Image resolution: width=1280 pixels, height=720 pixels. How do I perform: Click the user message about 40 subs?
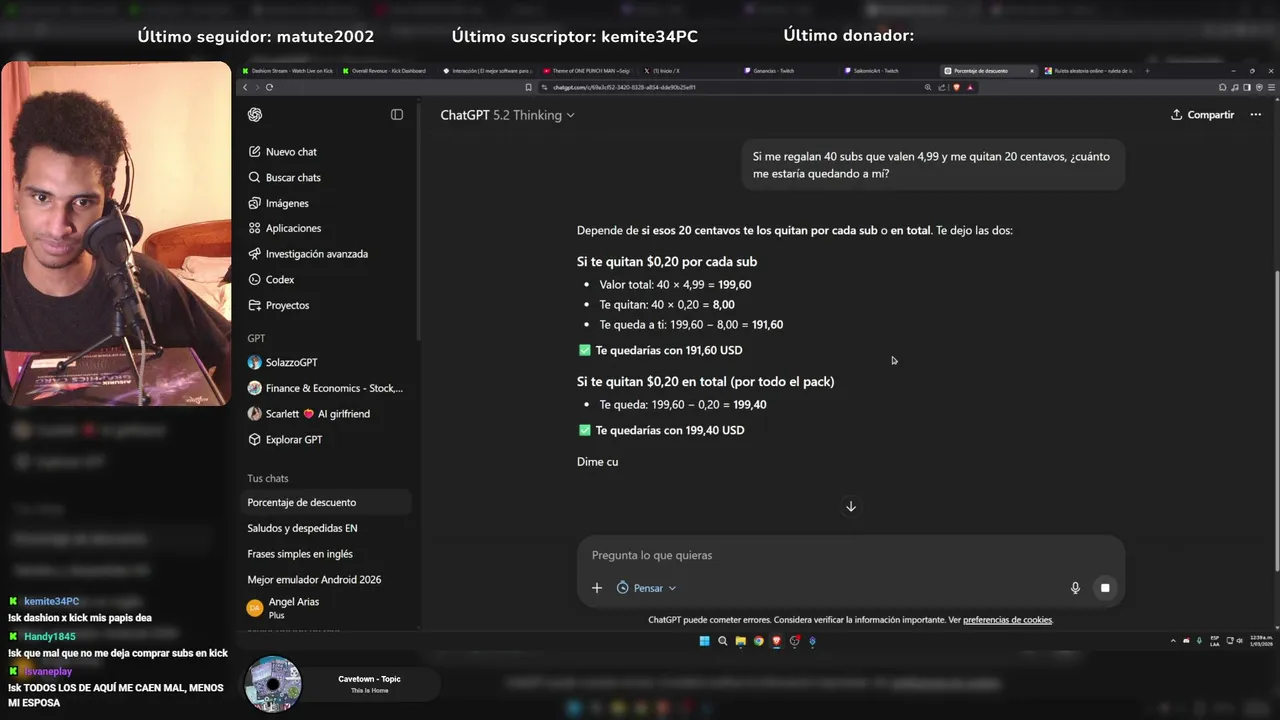(931, 165)
